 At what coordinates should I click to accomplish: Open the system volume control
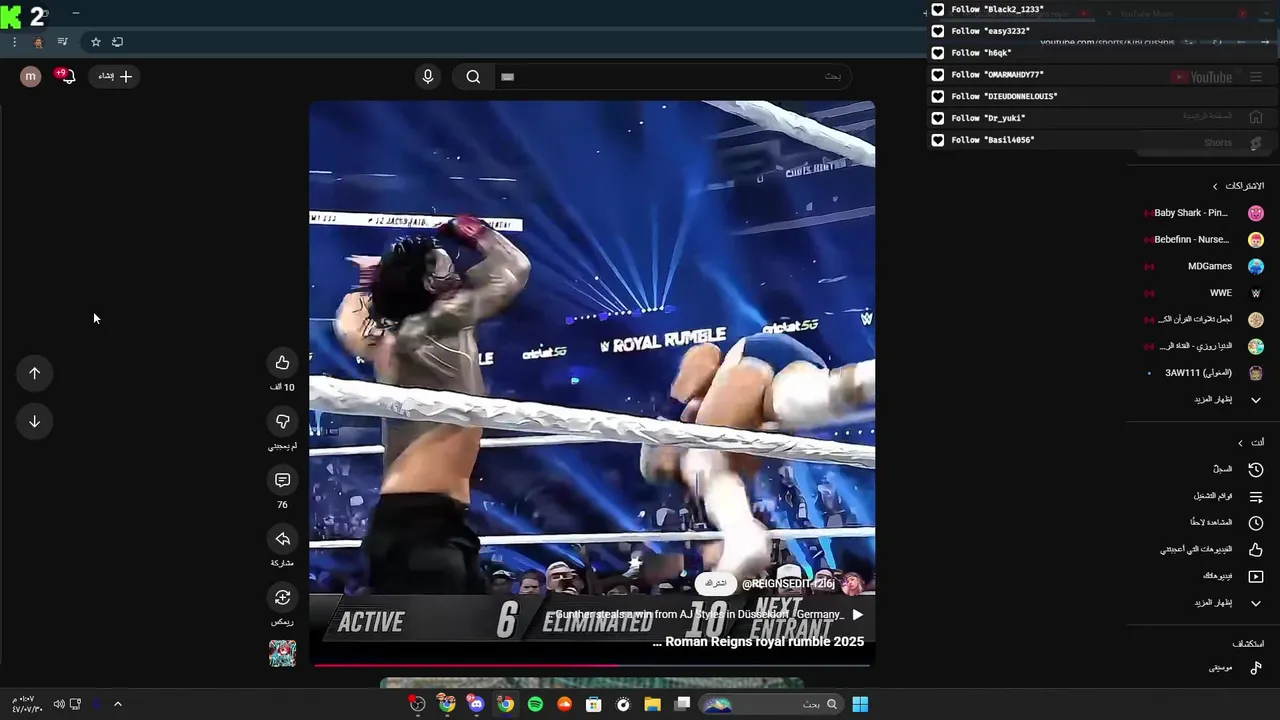(59, 704)
